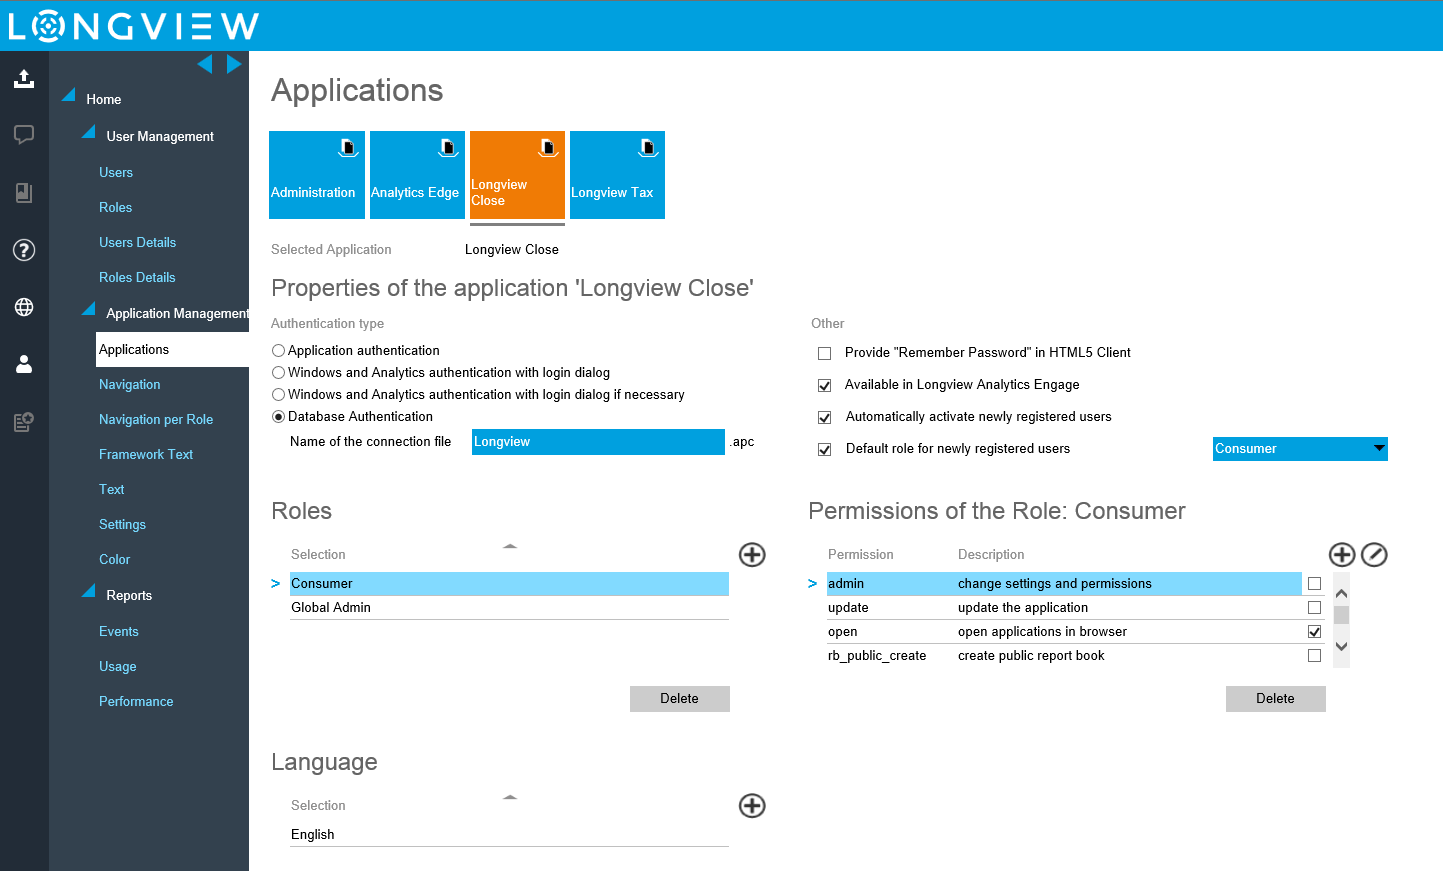Viewport: 1443px width, 871px height.
Task: Delete the selected Consumer role
Action: click(679, 698)
